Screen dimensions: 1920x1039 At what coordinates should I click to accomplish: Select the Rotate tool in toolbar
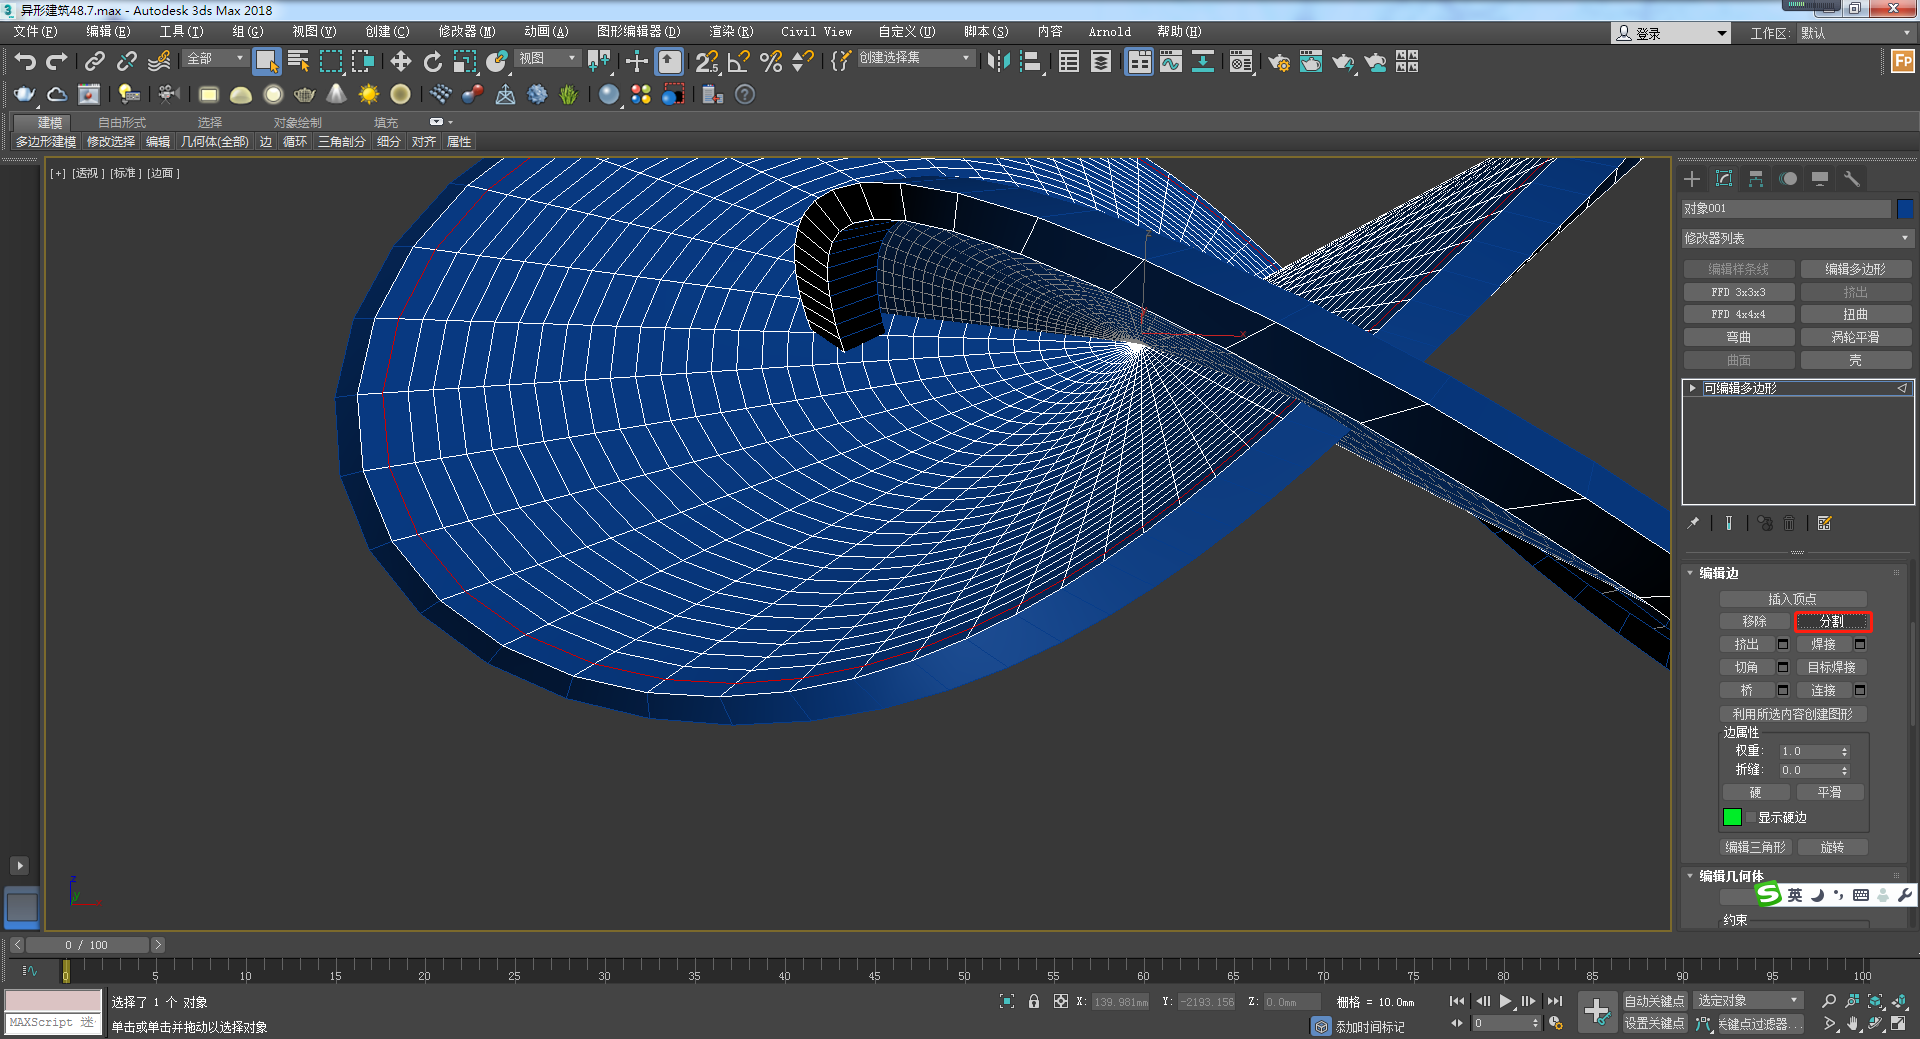pos(432,62)
